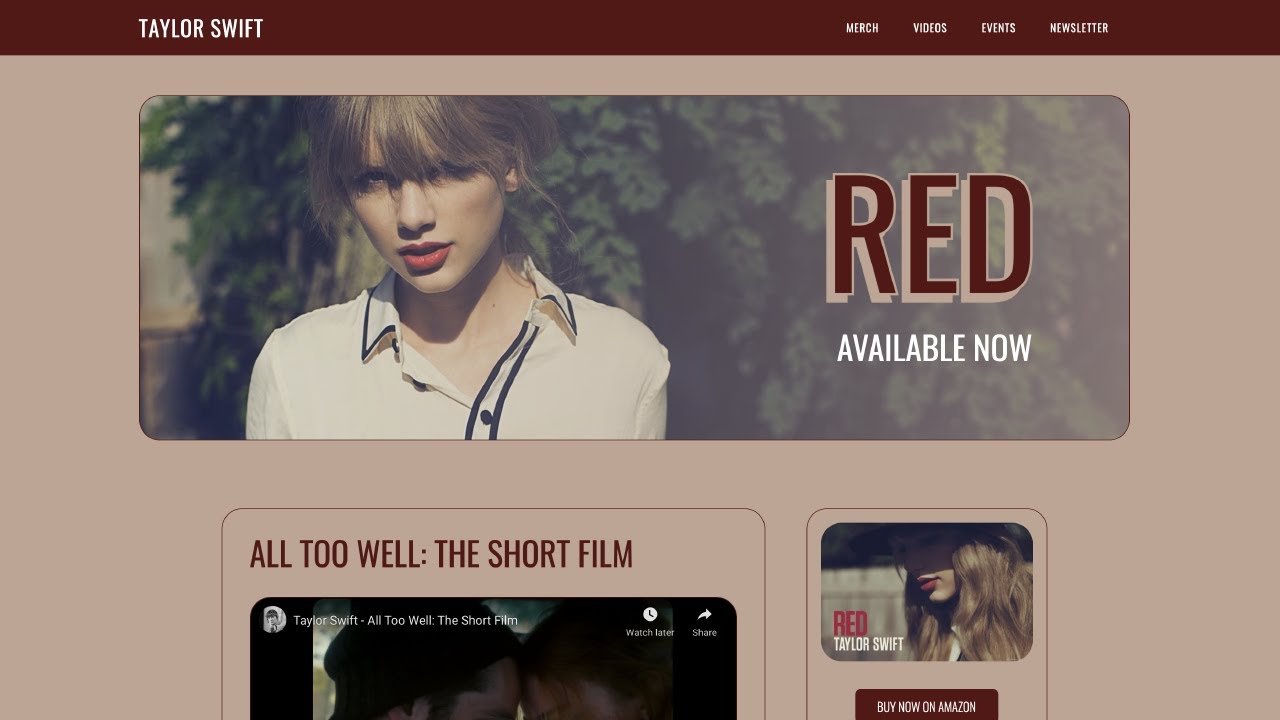Screen dimensions: 1280x720
Task: Click the Taylor Swift site logo
Action: pos(201,28)
